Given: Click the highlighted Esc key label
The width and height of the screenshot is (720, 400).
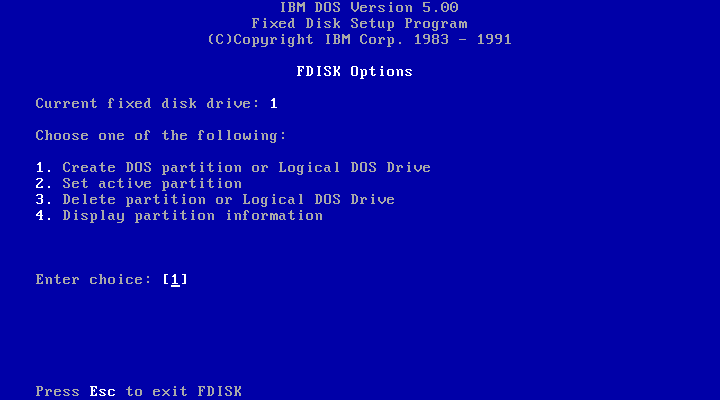Looking at the screenshot, I should [x=102, y=392].
